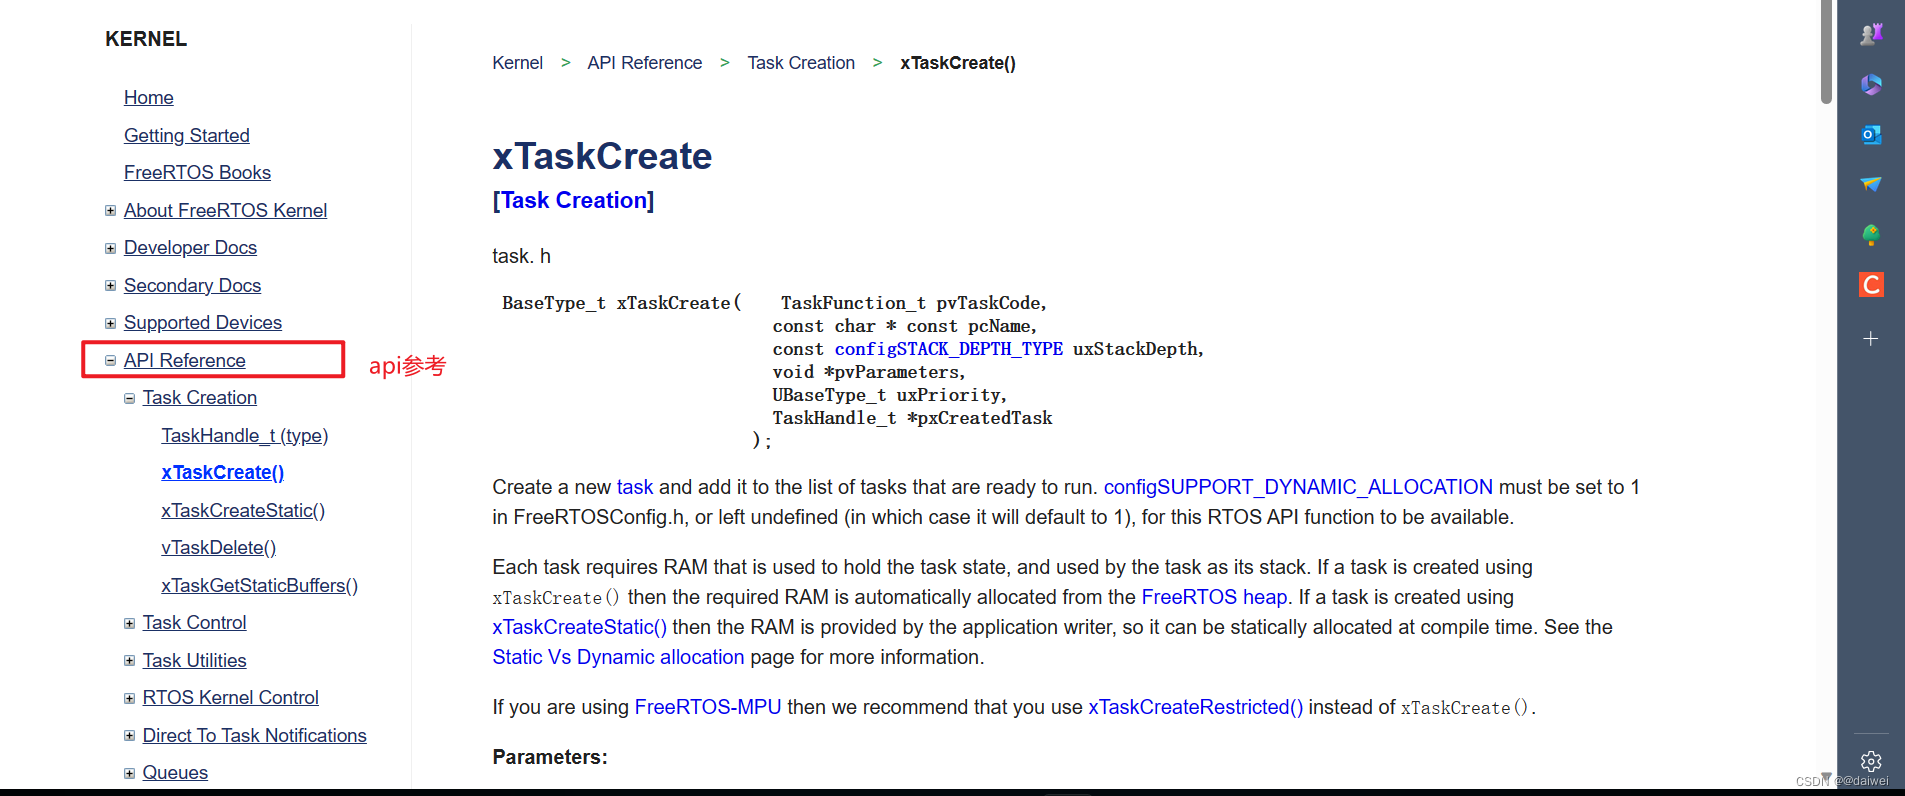Expand the Queues node

pyautogui.click(x=129, y=773)
